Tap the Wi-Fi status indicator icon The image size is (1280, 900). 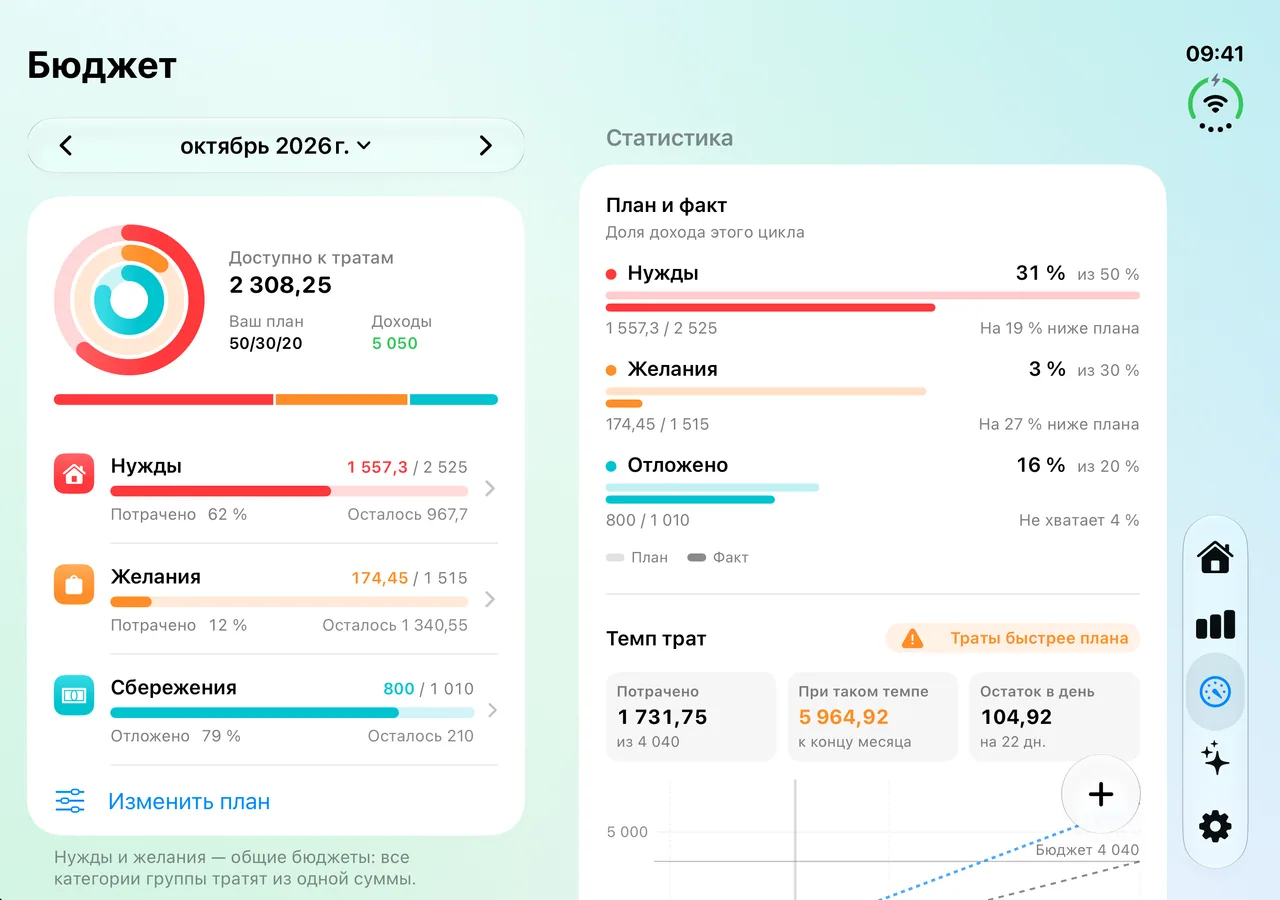point(1215,103)
